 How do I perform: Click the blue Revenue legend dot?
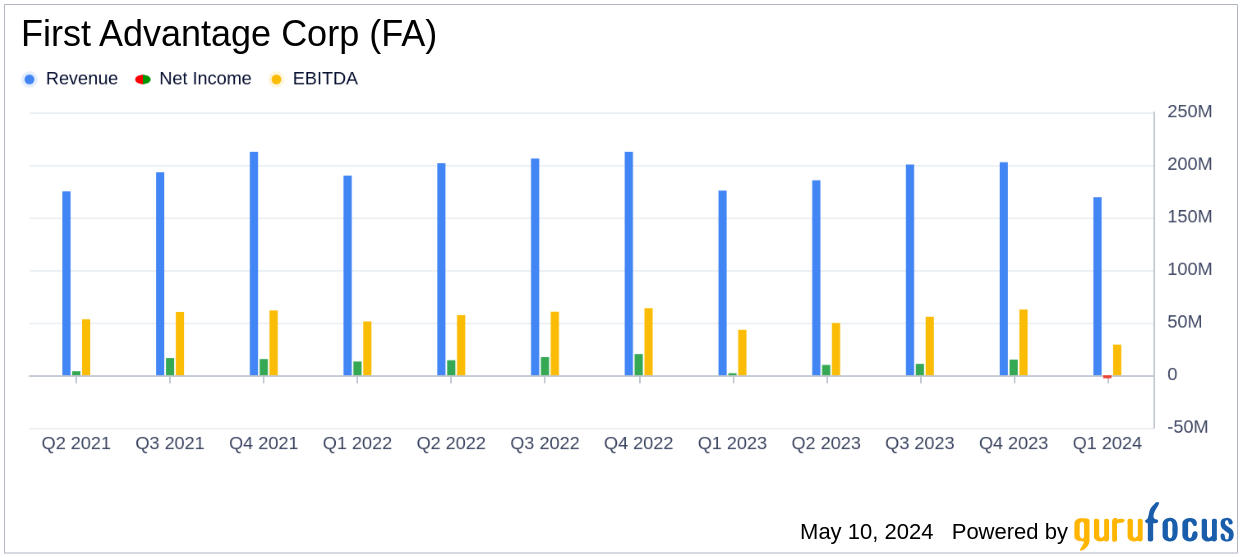29,79
